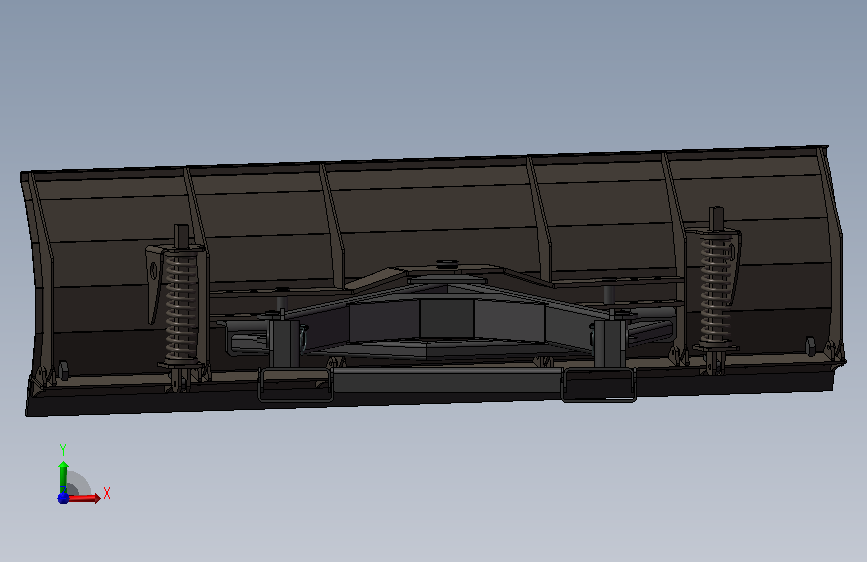Select the right rectangular loop guard at bottom

tap(599, 384)
